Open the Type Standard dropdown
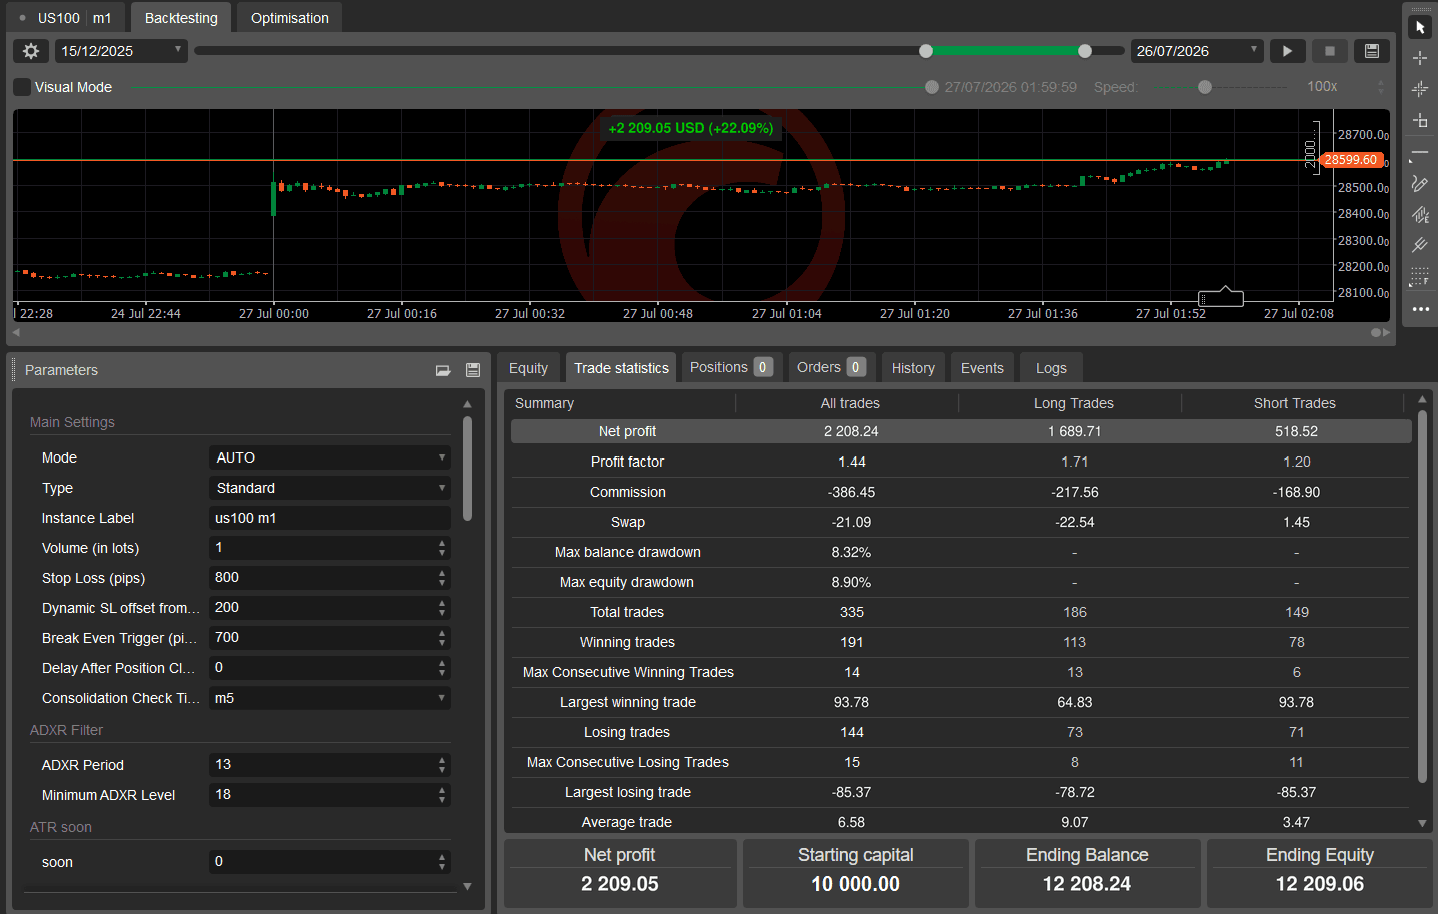Viewport: 1438px width, 914px height. click(x=330, y=488)
